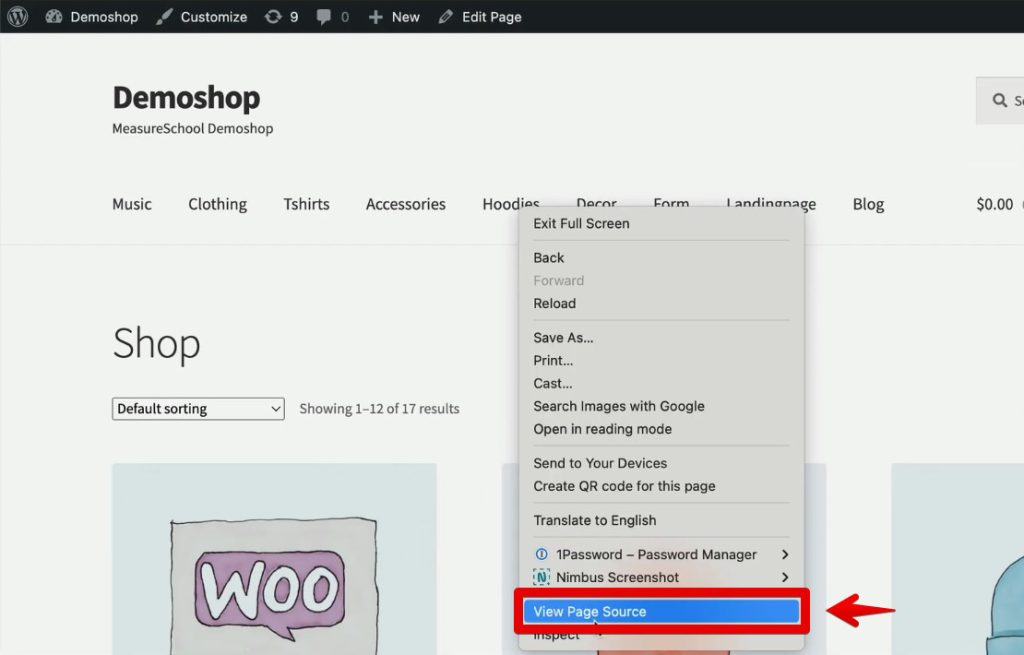Click the Edit Page pencil icon
This screenshot has width=1024, height=655.
445,16
